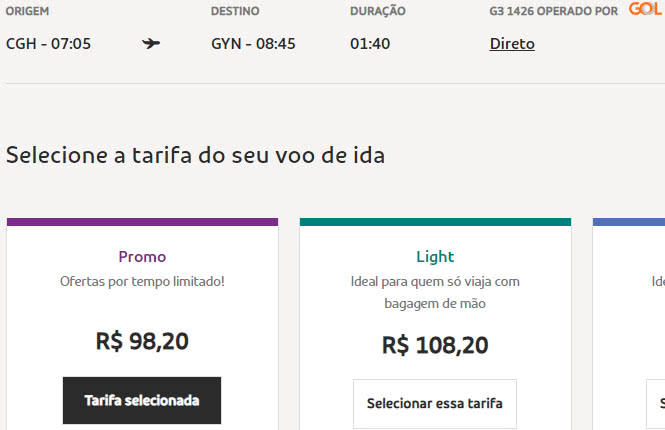Click the GYN - 08:45 arrival info

[253, 44]
